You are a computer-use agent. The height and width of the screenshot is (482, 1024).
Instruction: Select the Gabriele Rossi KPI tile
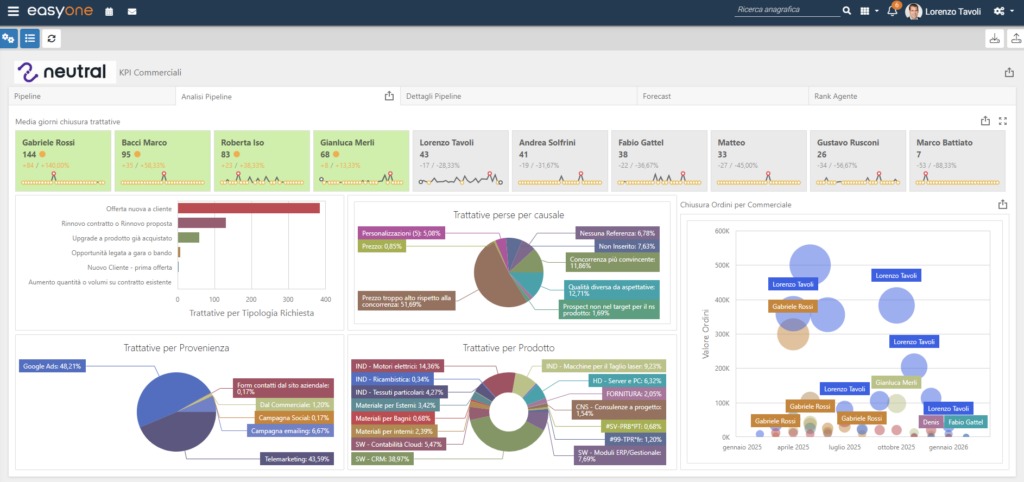(62, 160)
